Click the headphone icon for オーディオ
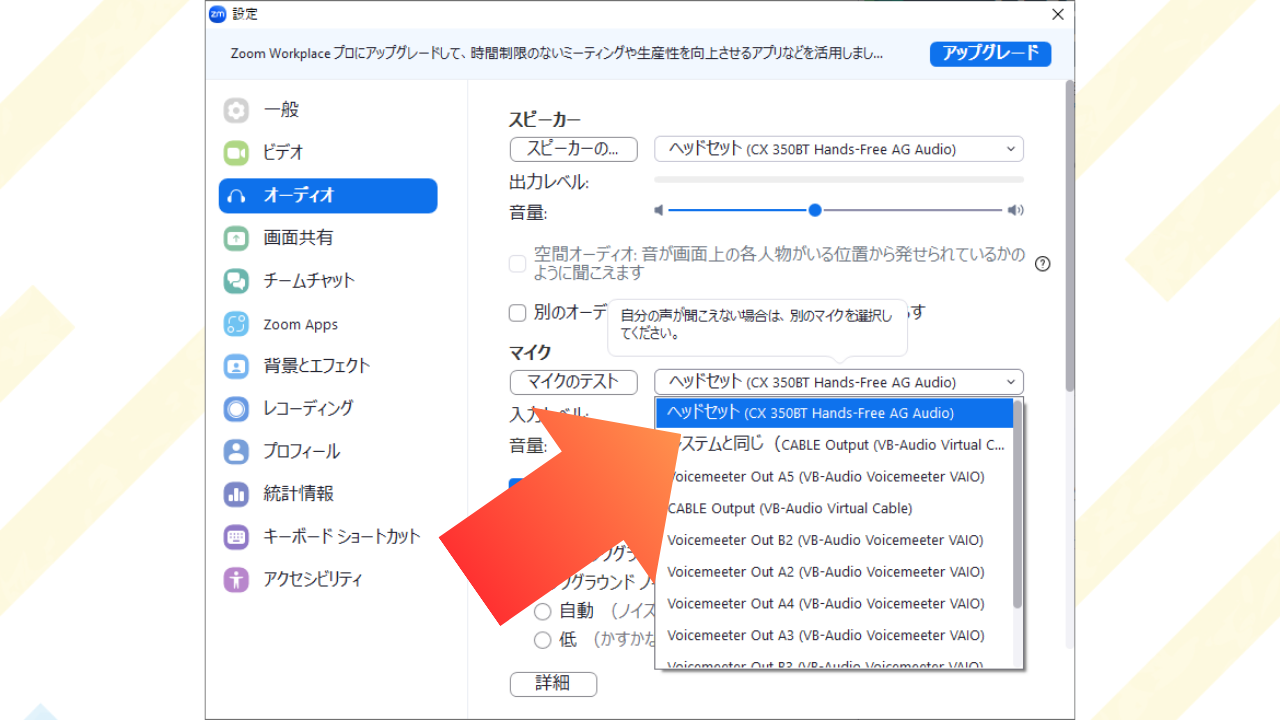The width and height of the screenshot is (1280, 720). pos(236,196)
